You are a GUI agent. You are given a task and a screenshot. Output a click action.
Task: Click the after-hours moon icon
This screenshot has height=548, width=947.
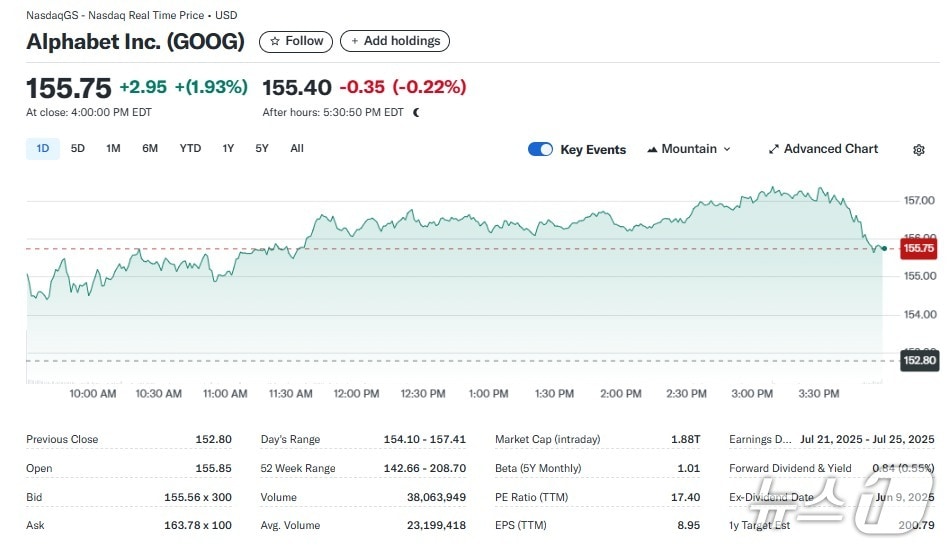[x=416, y=113]
